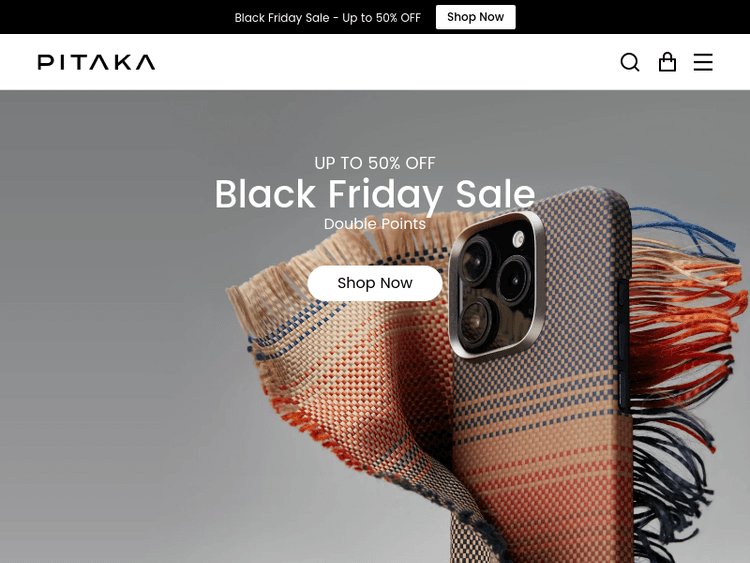750x563 pixels.
Task: Click the phone case camera module
Action: (496, 285)
